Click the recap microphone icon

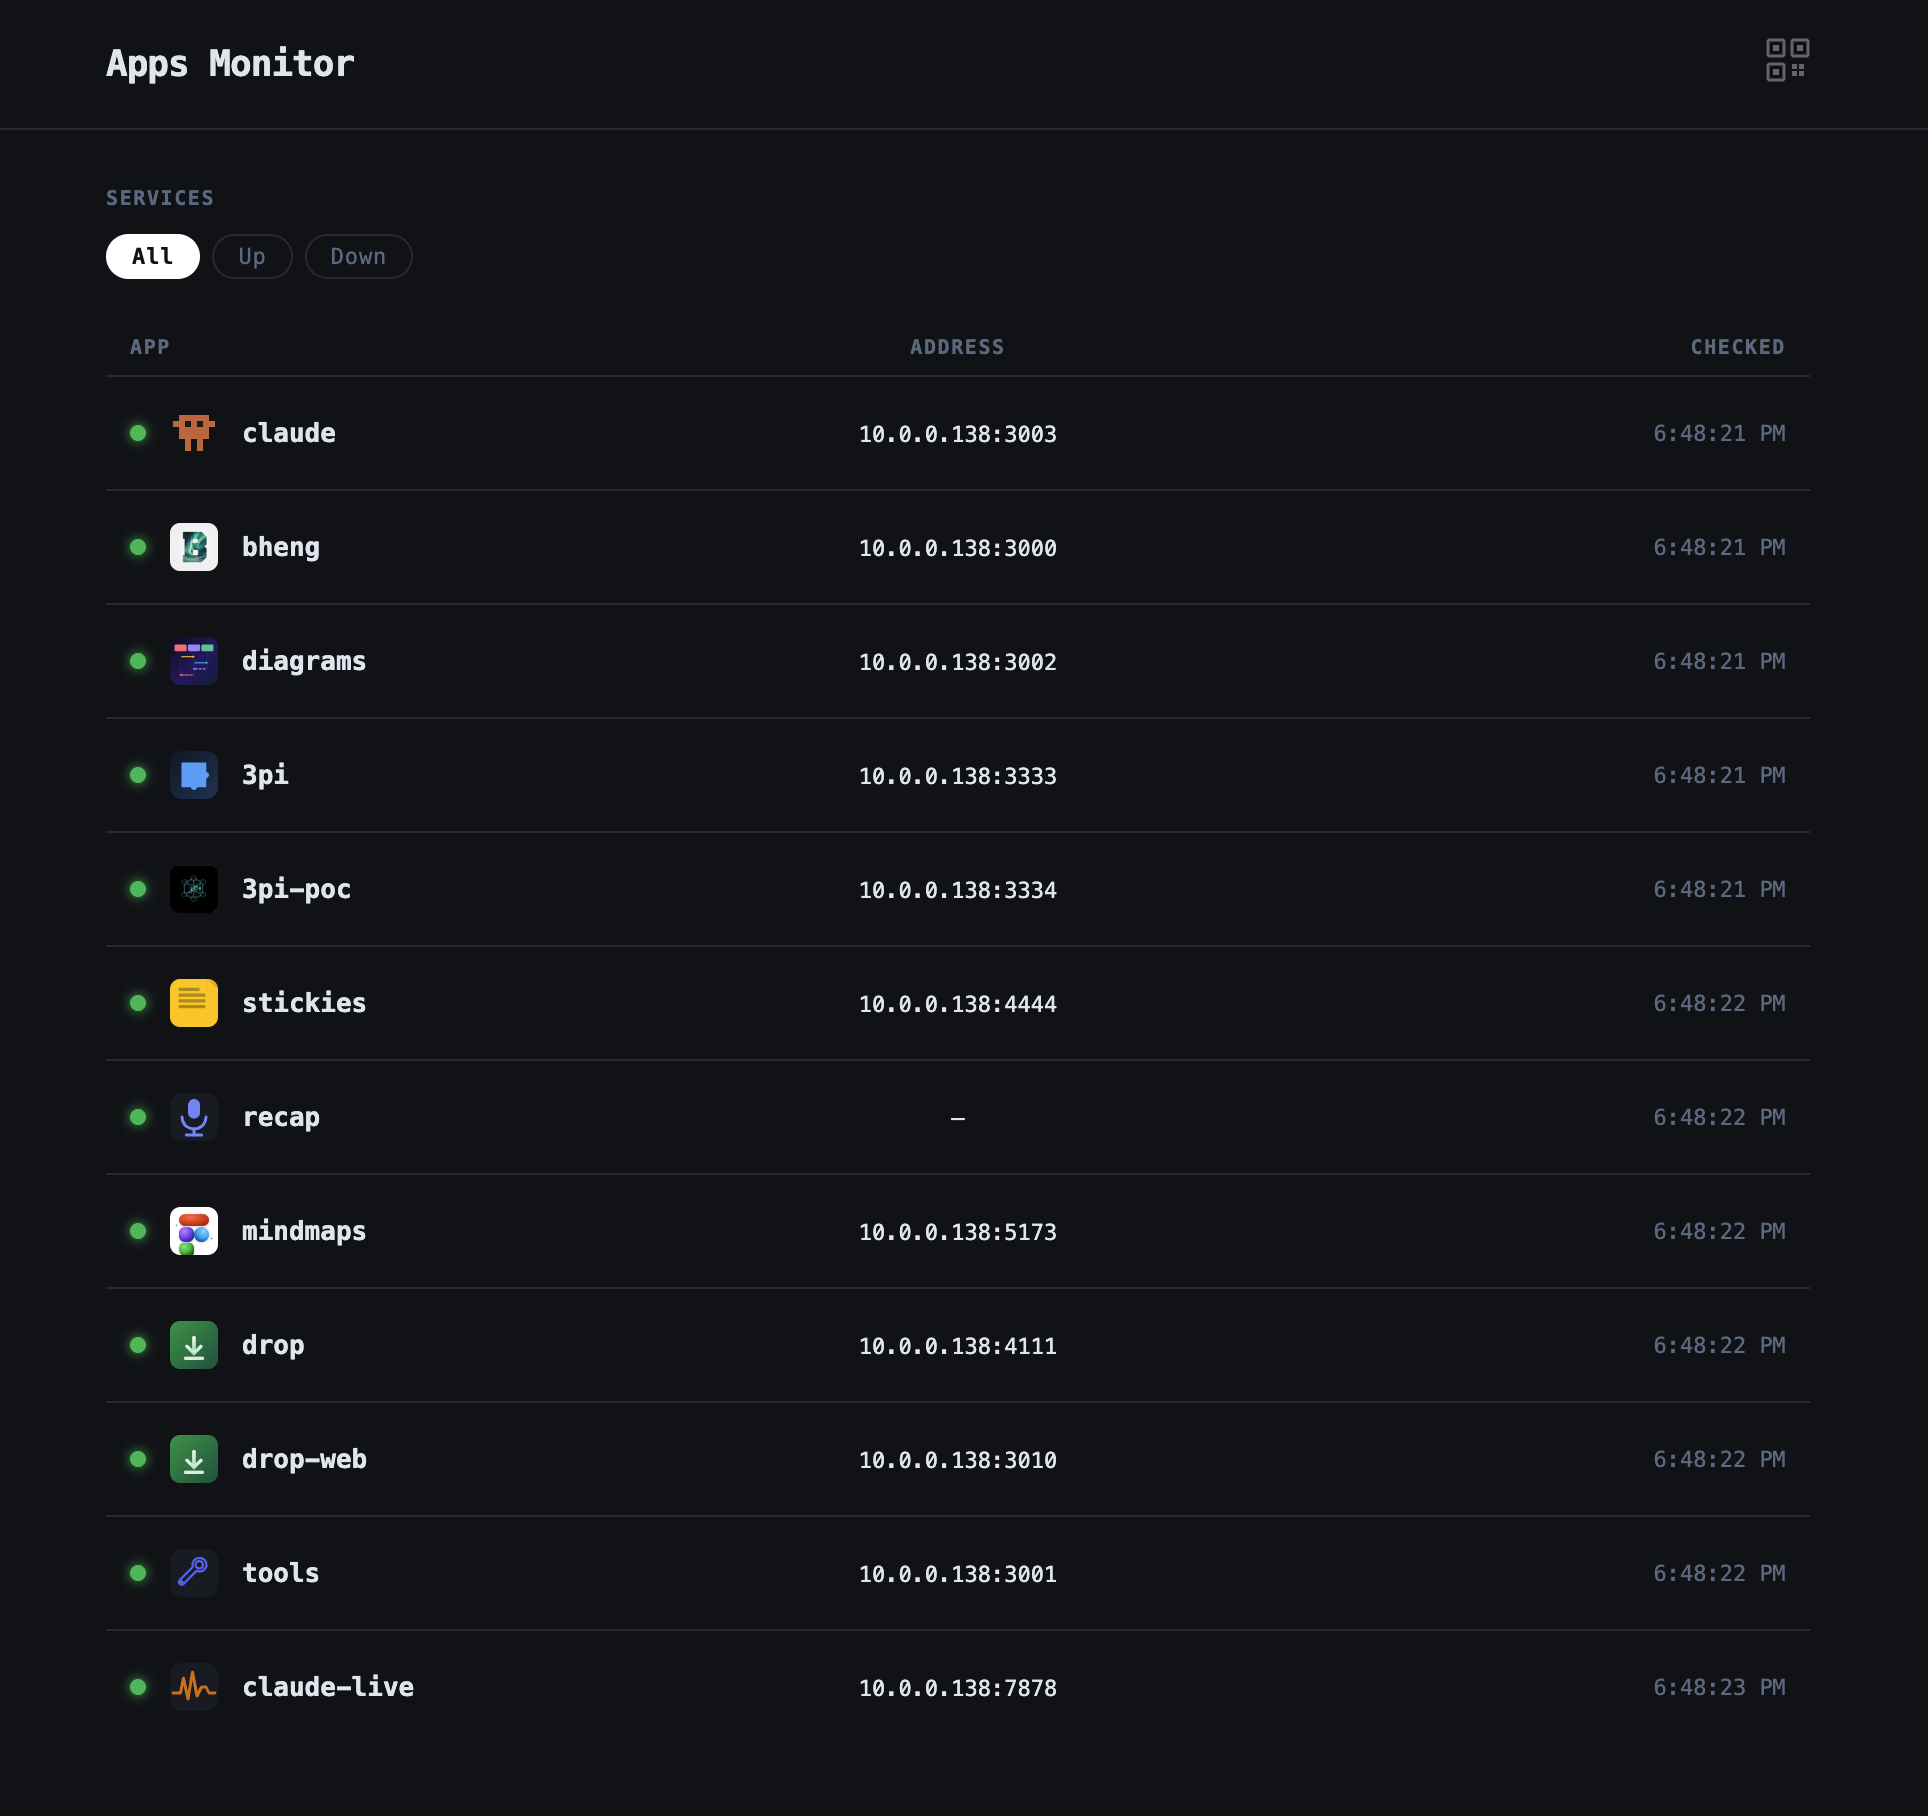coord(194,1117)
